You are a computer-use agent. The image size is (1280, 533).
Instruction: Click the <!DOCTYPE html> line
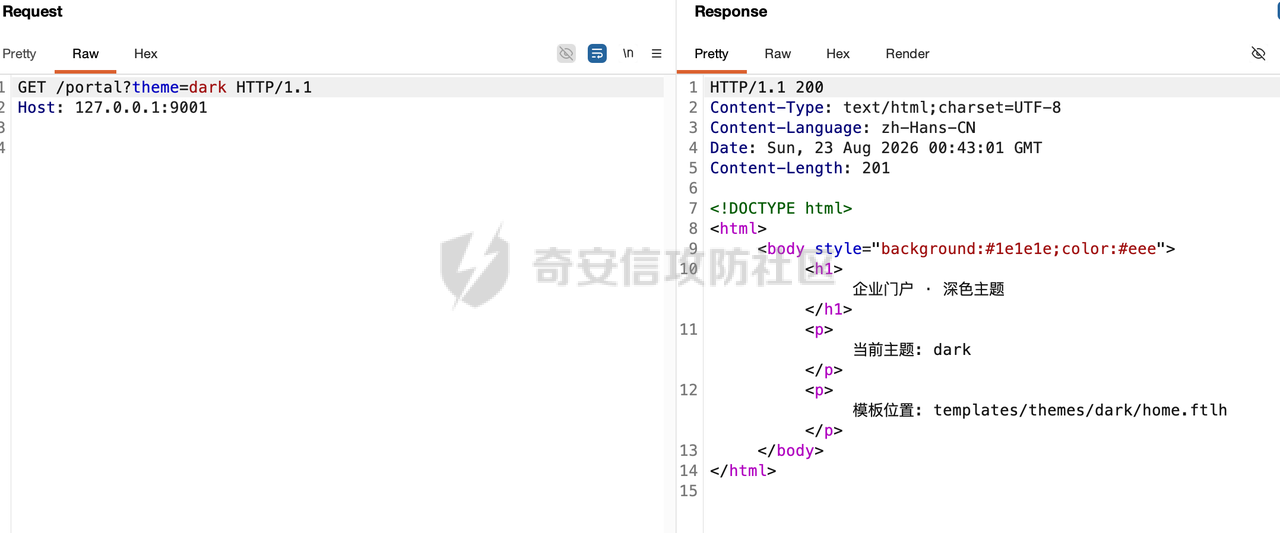pyautogui.click(x=781, y=209)
